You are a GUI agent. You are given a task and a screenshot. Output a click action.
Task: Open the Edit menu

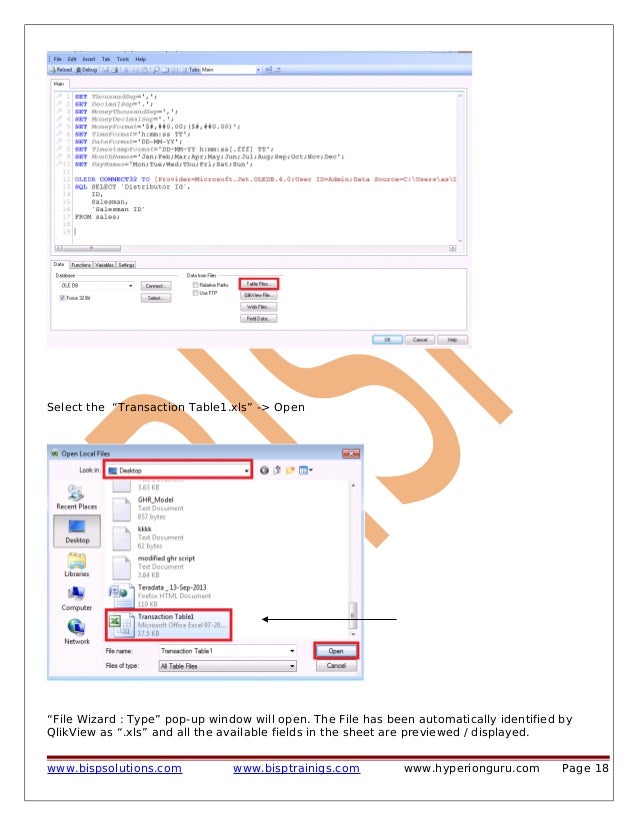(72, 59)
